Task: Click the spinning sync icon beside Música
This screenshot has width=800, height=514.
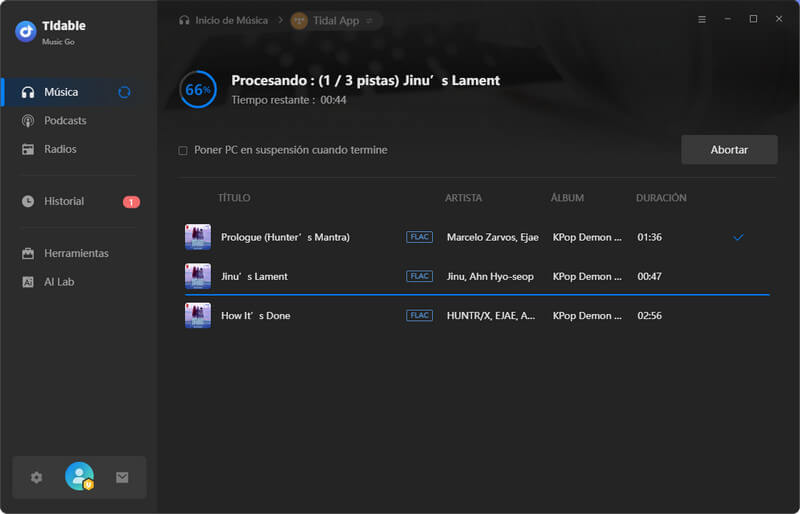Action: click(124, 92)
